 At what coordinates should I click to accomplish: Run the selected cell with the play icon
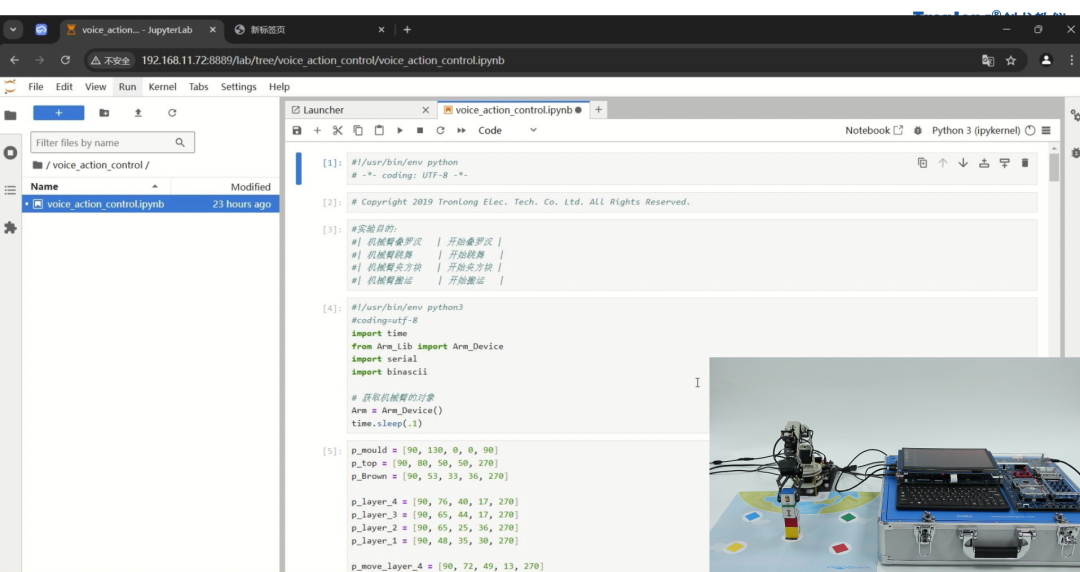click(x=400, y=131)
